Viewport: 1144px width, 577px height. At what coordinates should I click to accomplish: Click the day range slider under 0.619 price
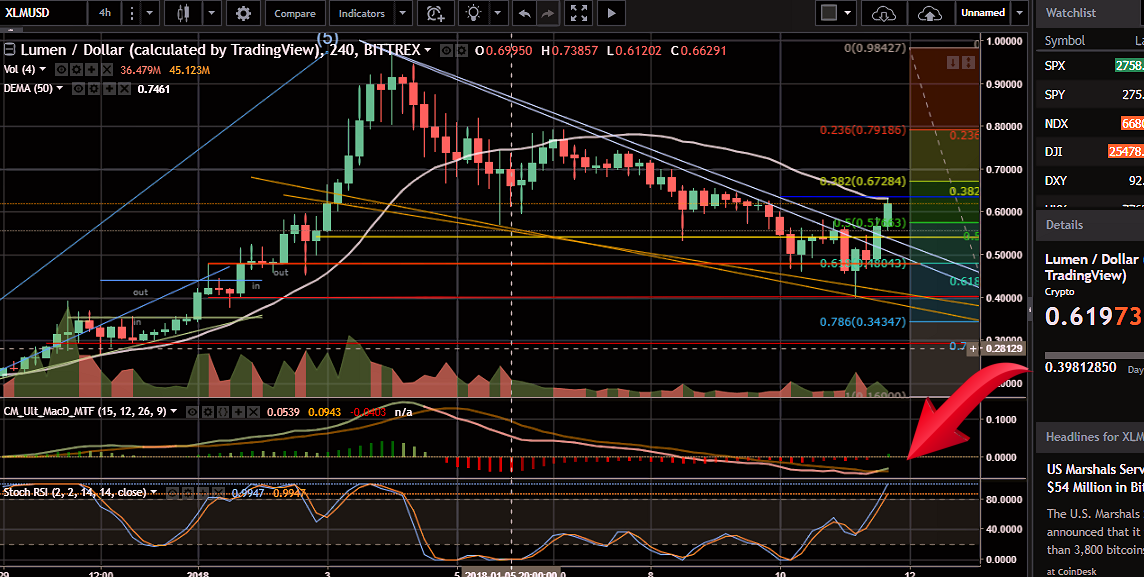point(1094,355)
